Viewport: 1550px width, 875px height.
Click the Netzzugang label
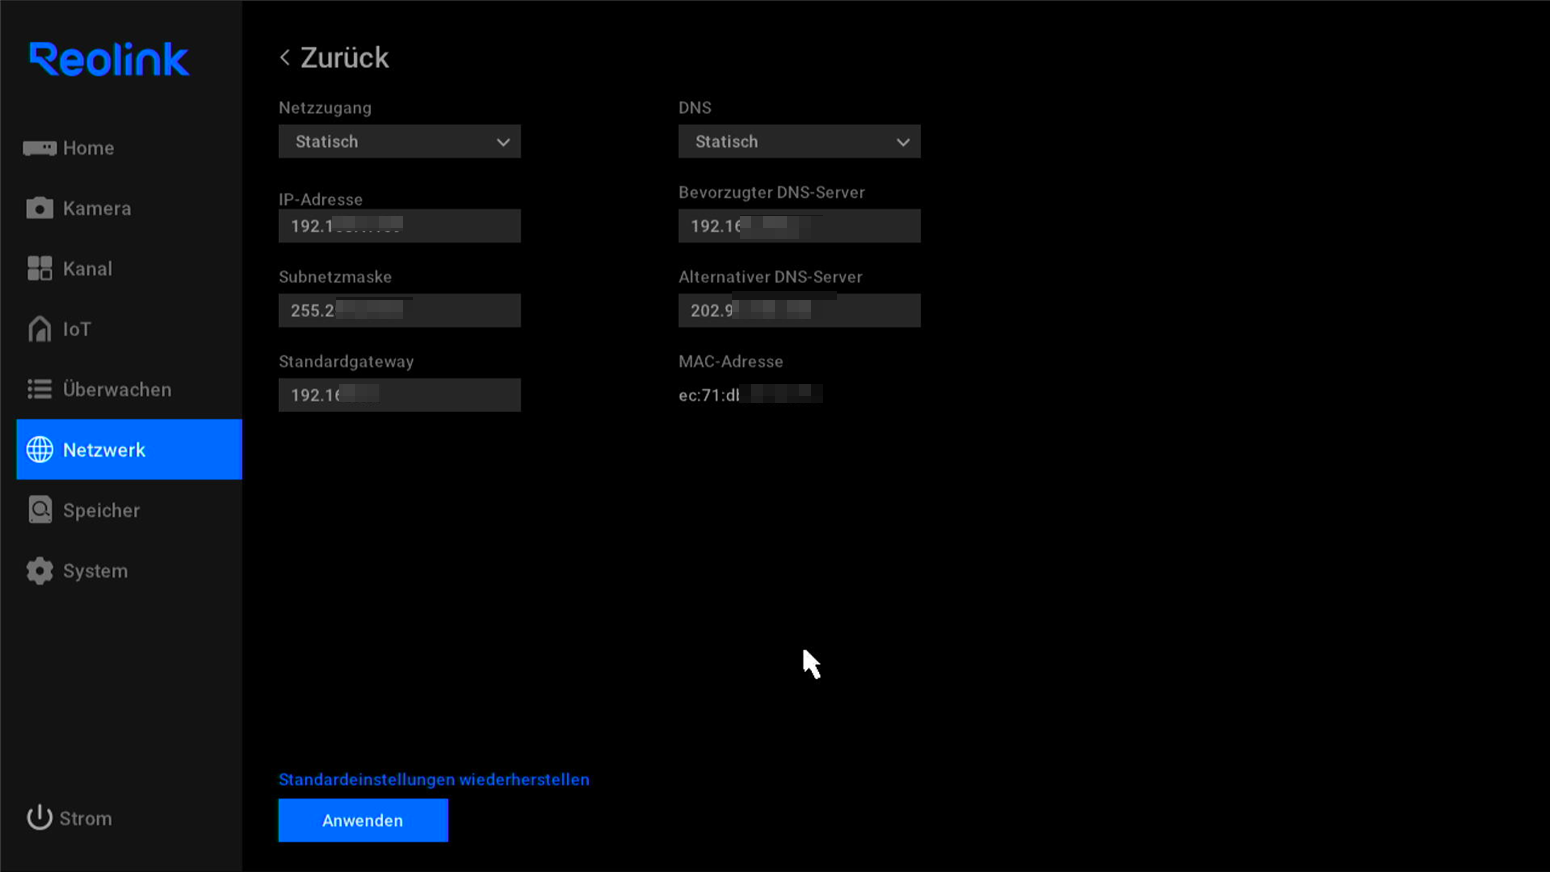coord(325,108)
